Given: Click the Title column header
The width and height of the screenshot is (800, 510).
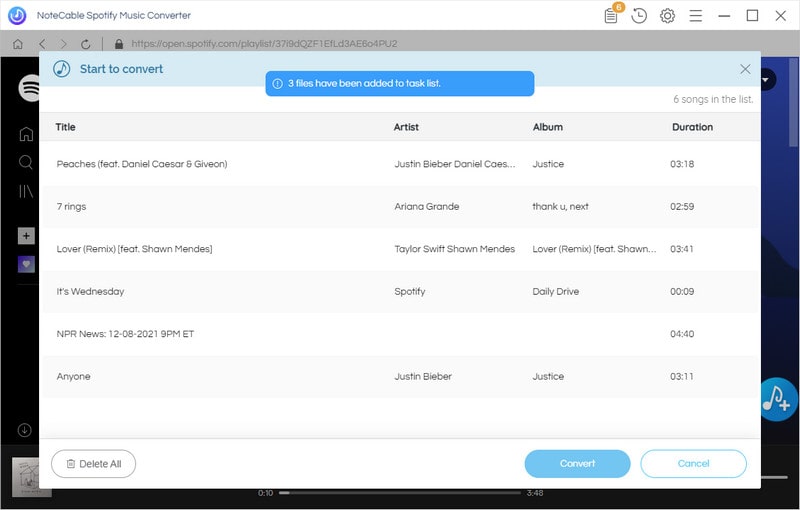Looking at the screenshot, I should click(x=65, y=127).
